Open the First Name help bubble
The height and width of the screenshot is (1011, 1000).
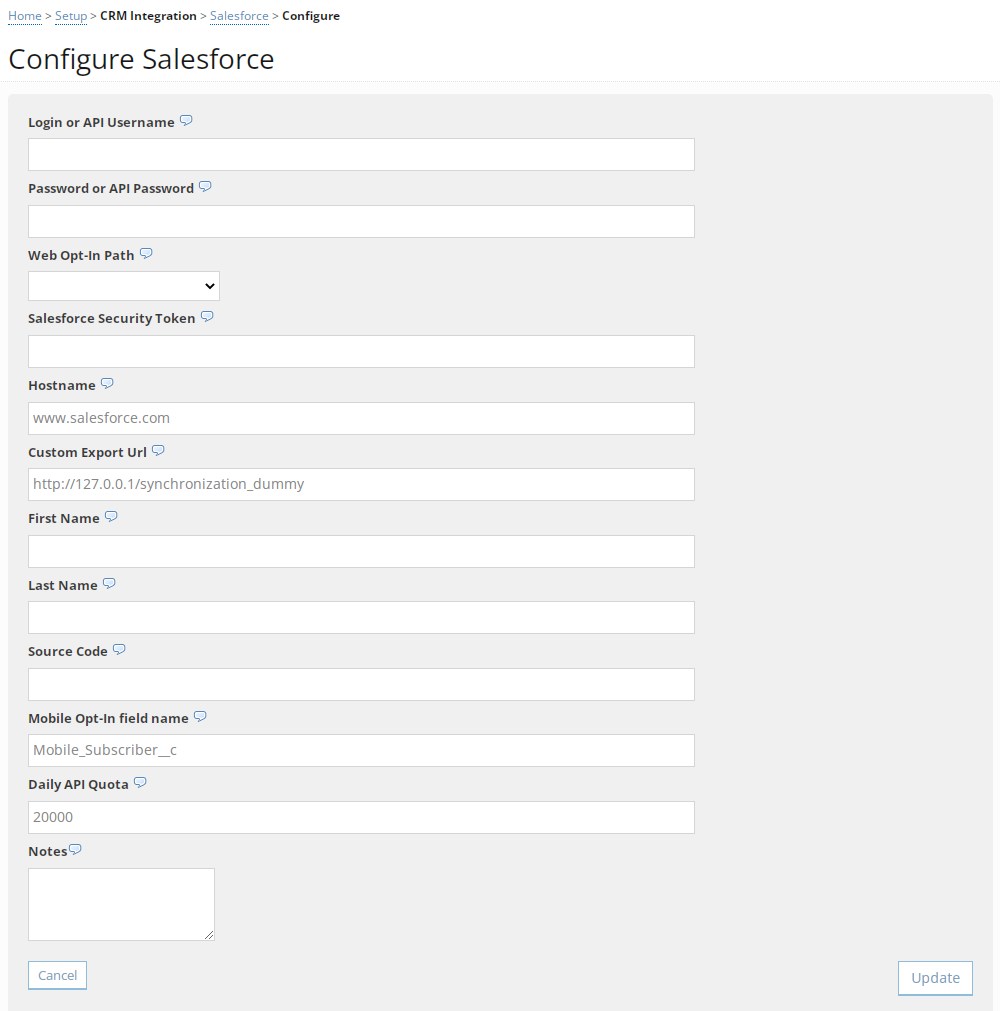(x=111, y=516)
